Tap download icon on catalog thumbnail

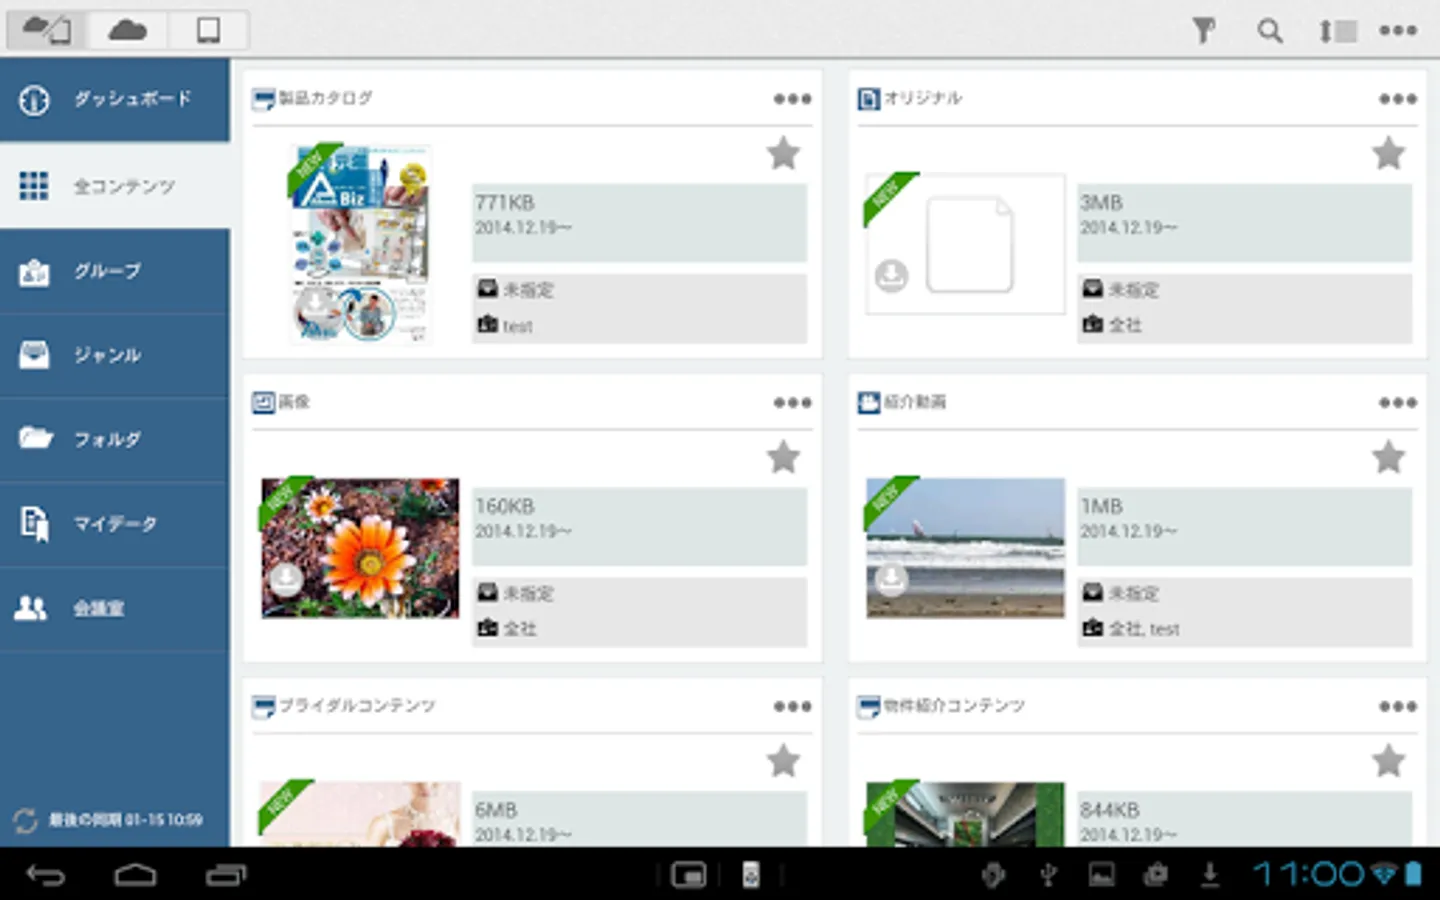pyautogui.click(x=314, y=305)
